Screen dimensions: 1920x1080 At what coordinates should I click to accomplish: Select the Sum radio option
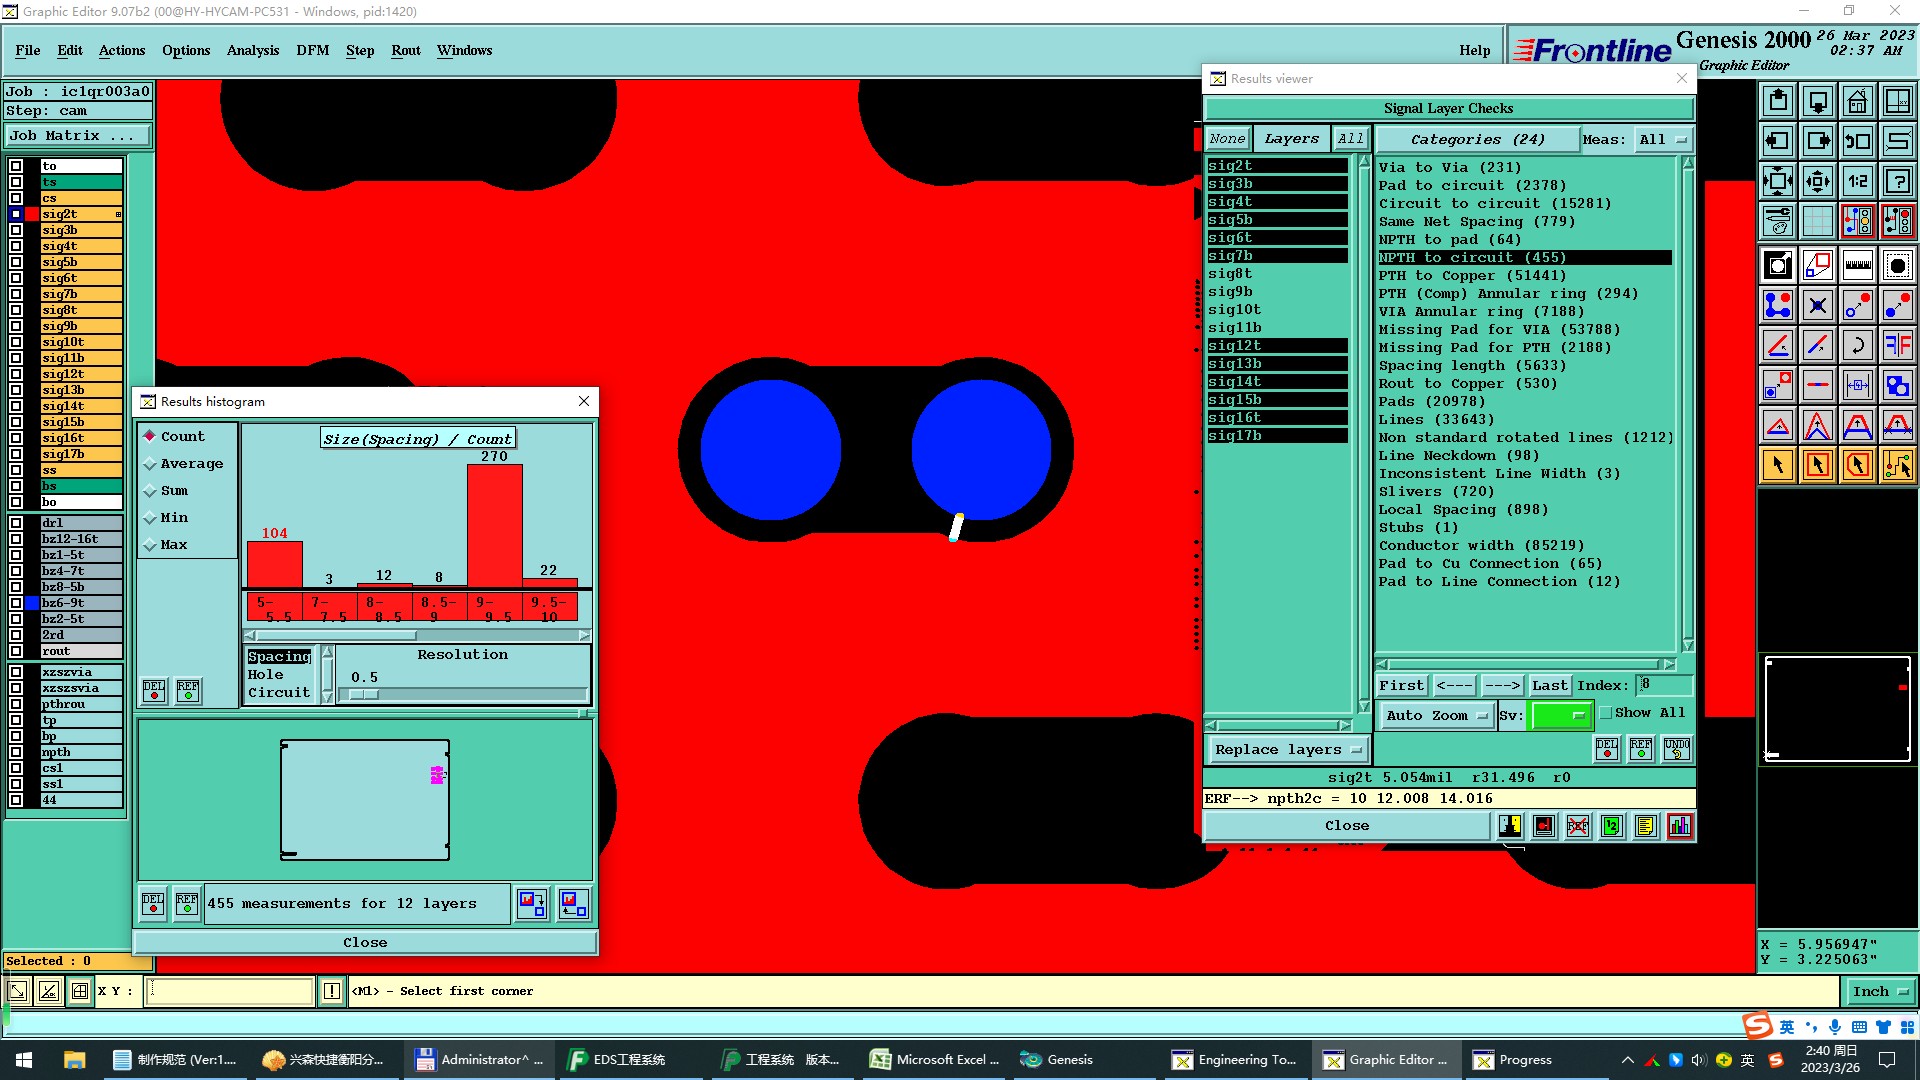click(x=166, y=491)
